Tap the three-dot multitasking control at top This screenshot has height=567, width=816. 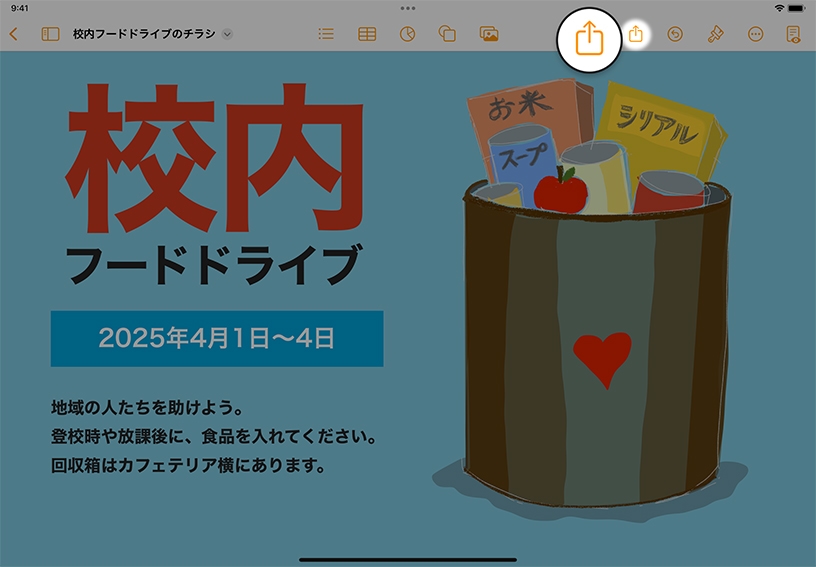coord(408,8)
